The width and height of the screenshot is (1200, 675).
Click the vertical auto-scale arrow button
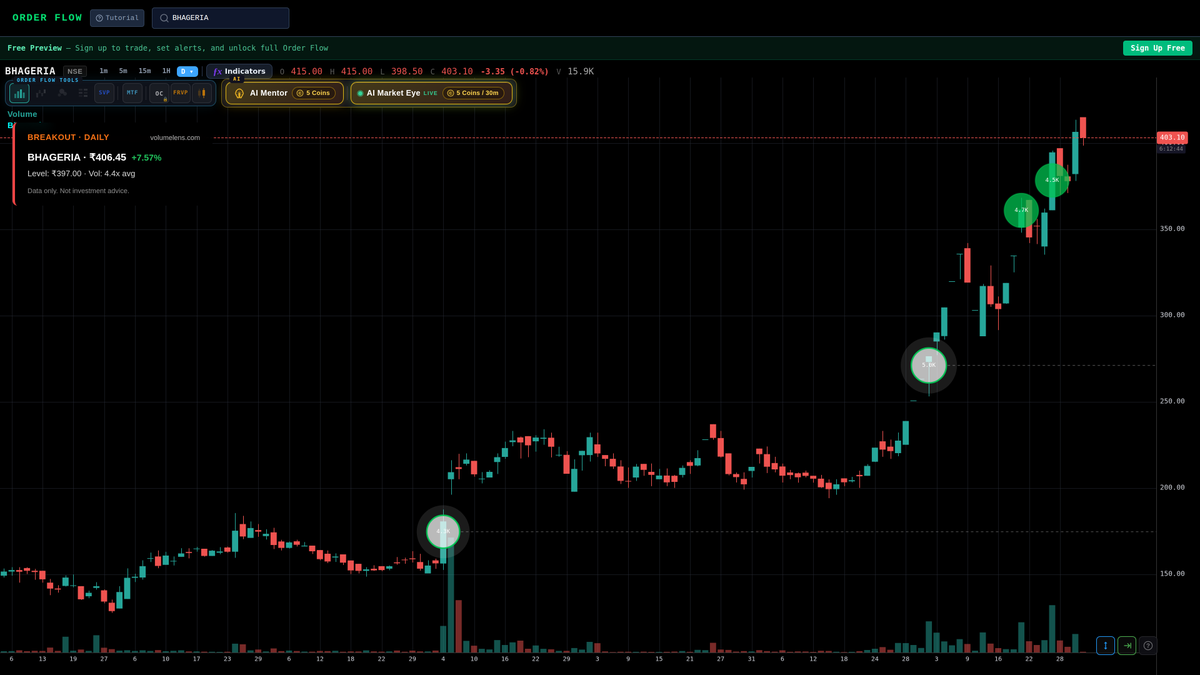pos(1105,646)
